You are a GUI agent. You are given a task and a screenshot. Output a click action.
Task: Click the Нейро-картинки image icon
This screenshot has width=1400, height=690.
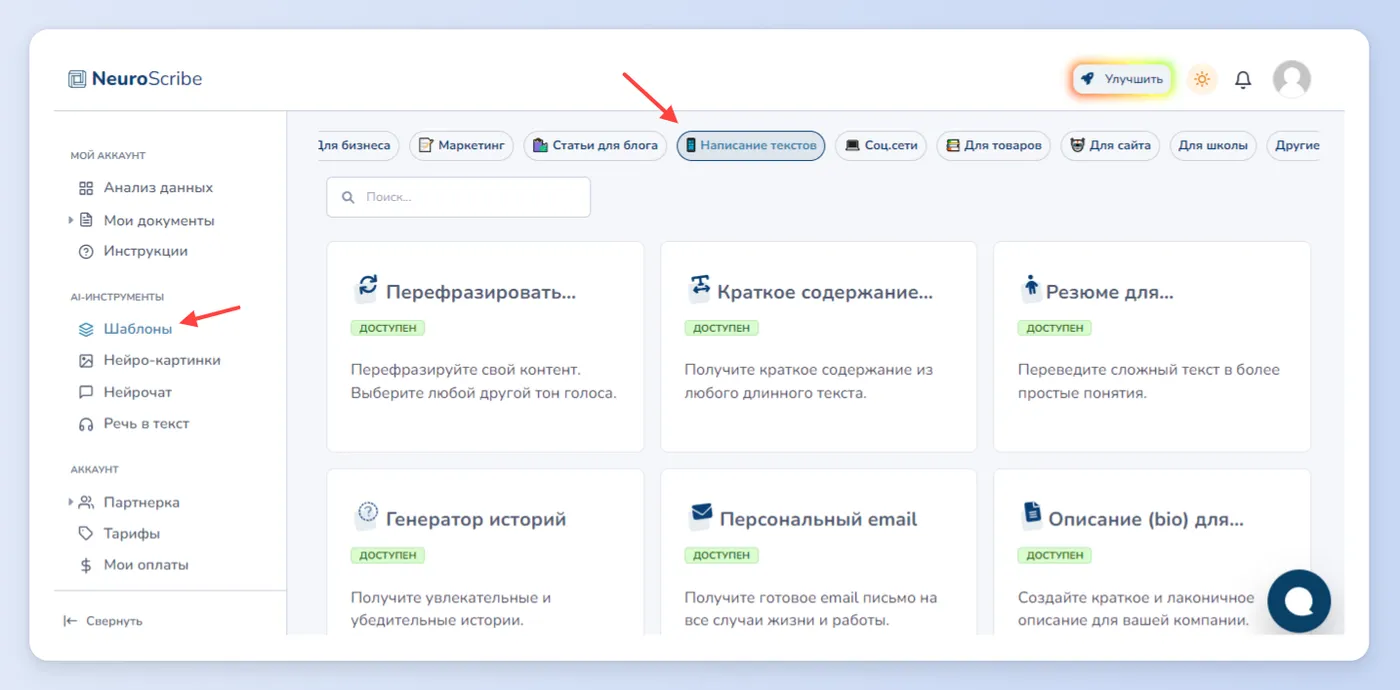[86, 360]
